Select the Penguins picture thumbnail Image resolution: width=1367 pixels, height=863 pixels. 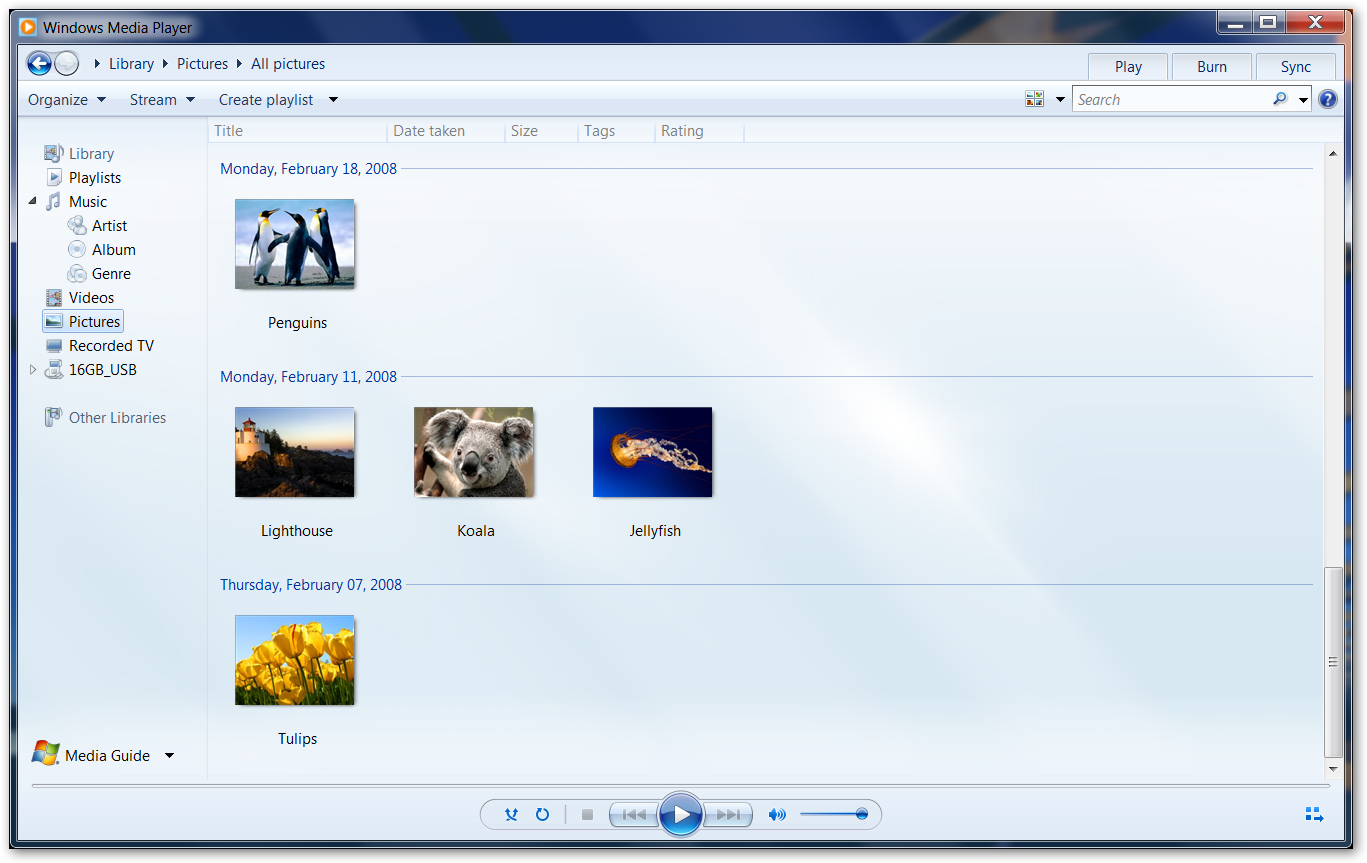(294, 244)
